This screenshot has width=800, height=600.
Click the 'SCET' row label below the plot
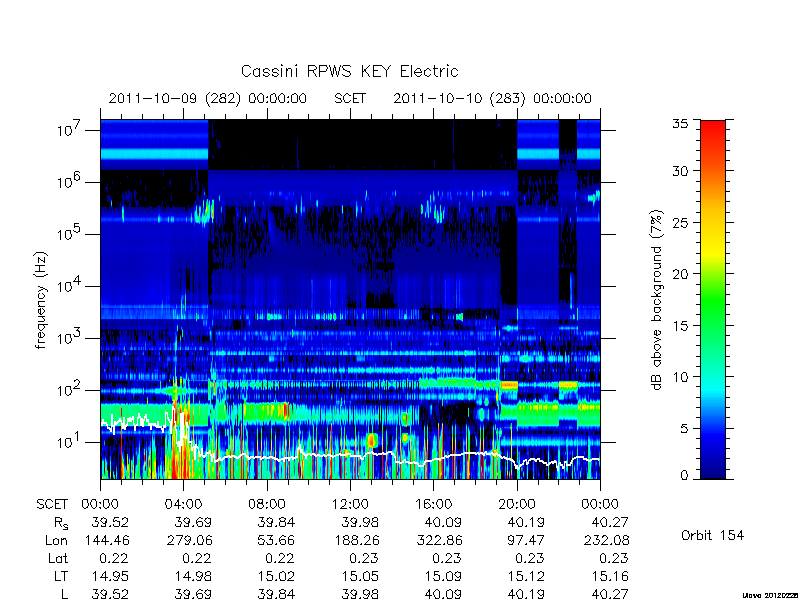click(52, 504)
